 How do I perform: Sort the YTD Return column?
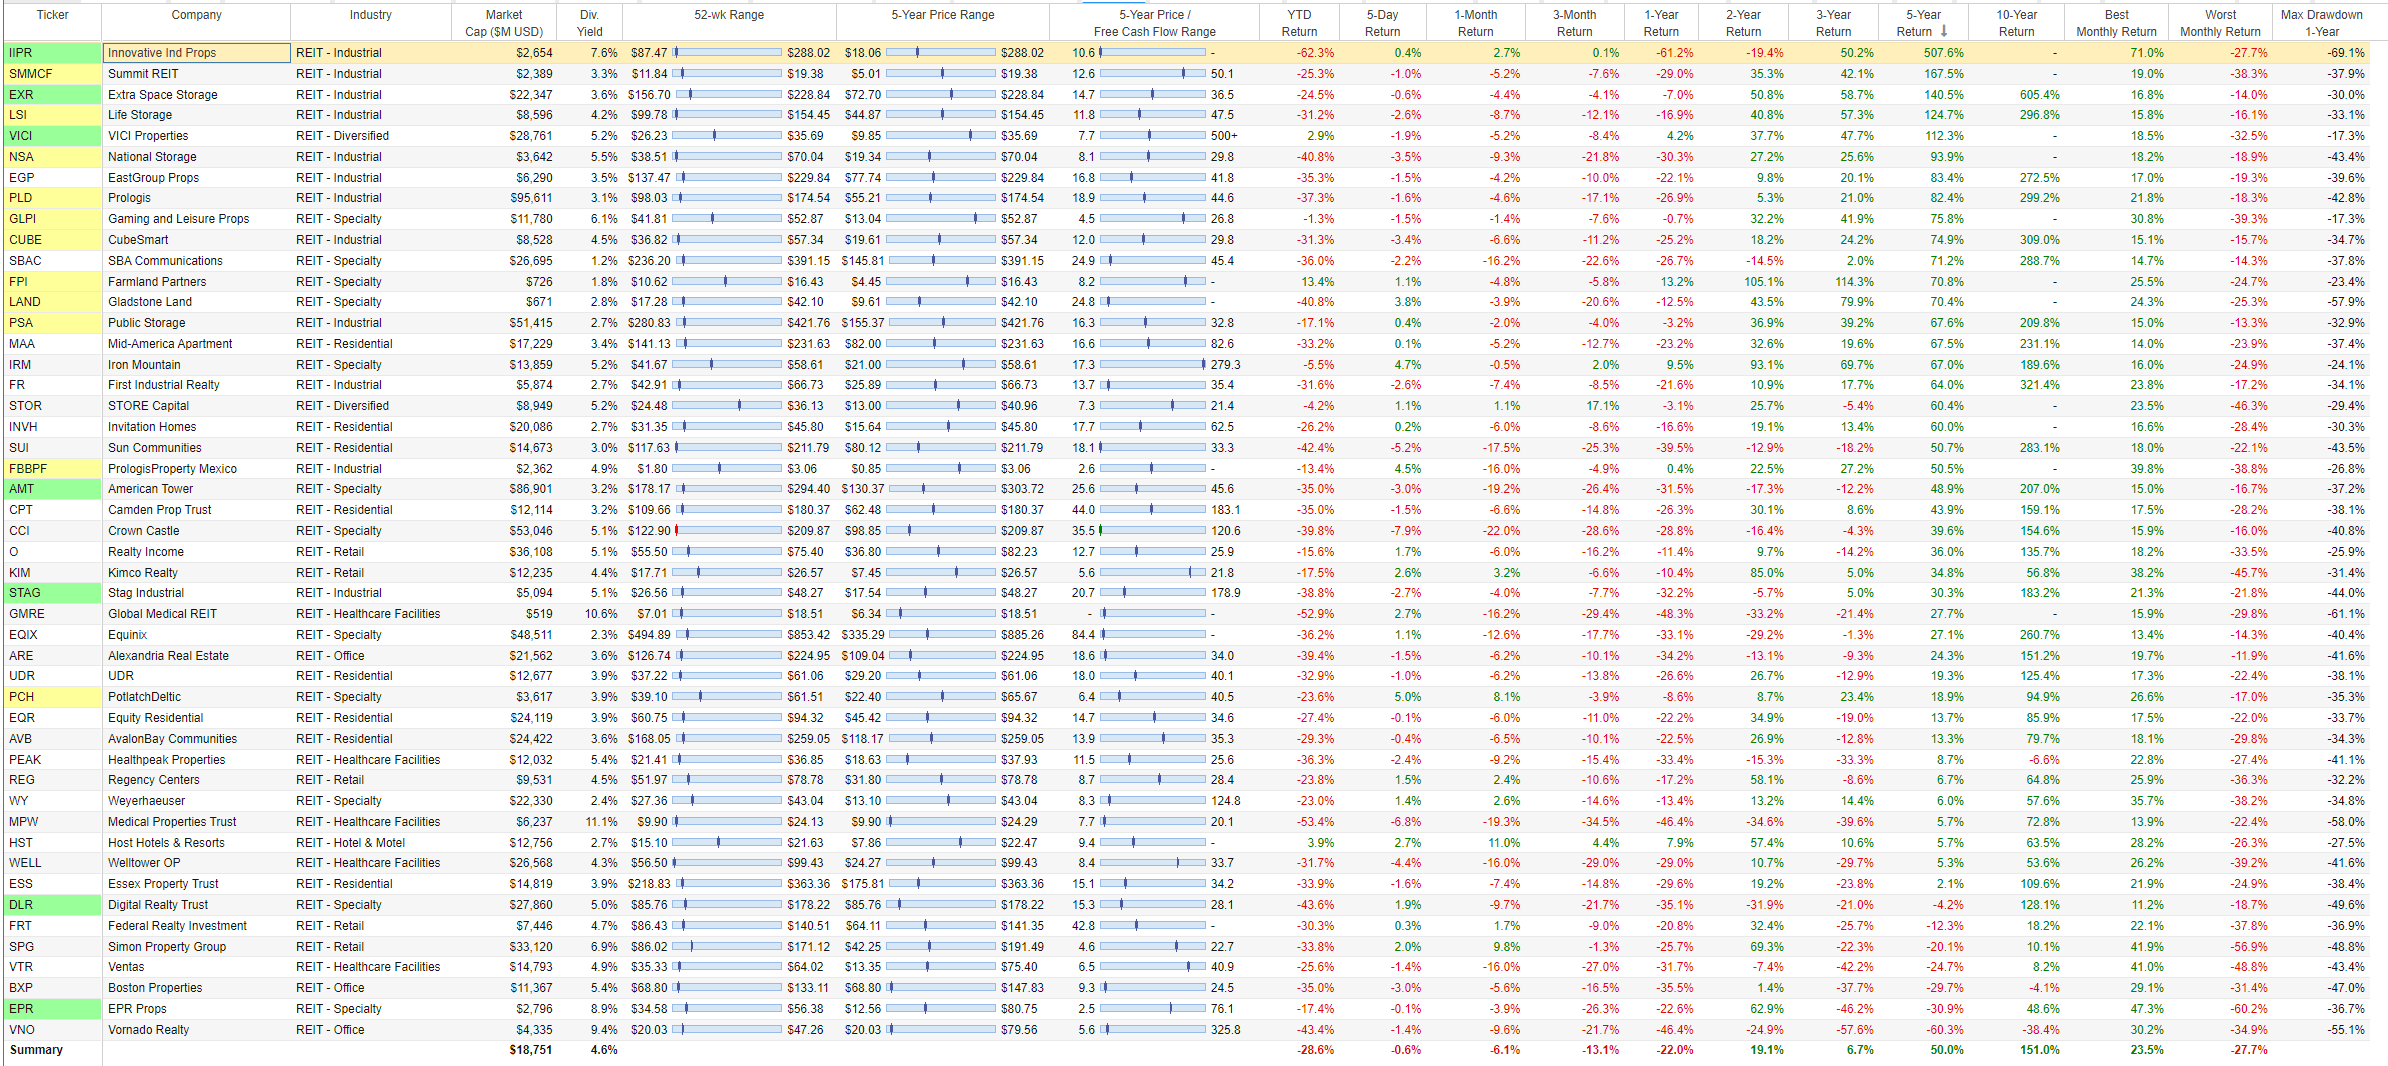[x=1298, y=22]
